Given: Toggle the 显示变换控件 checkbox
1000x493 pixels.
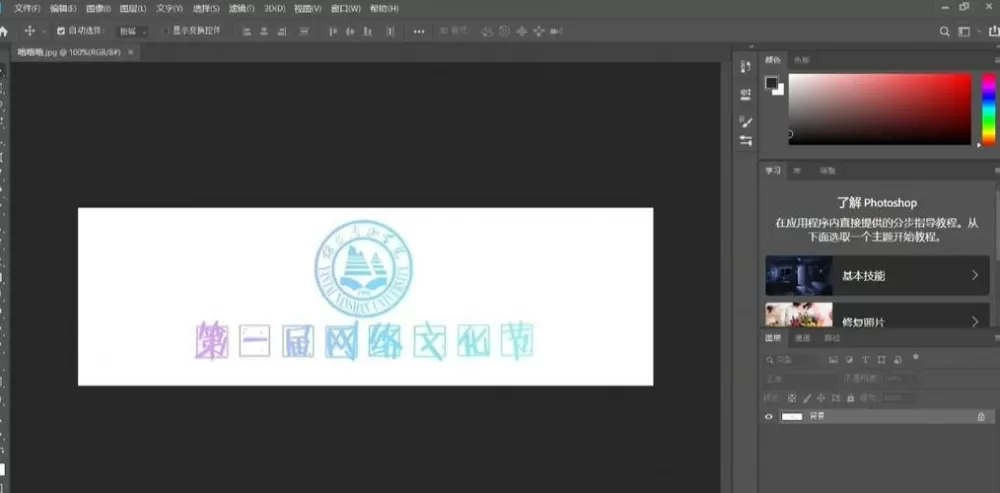Looking at the screenshot, I should tap(165, 31).
